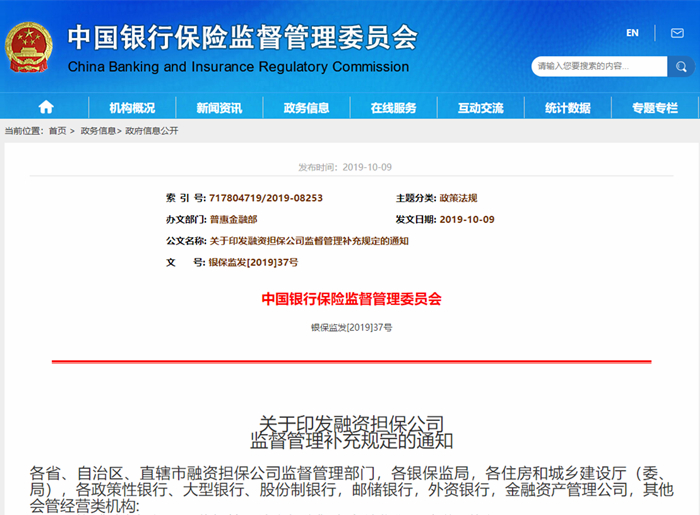
Task: Select the 政务信息 navigation item
Action: [306, 108]
